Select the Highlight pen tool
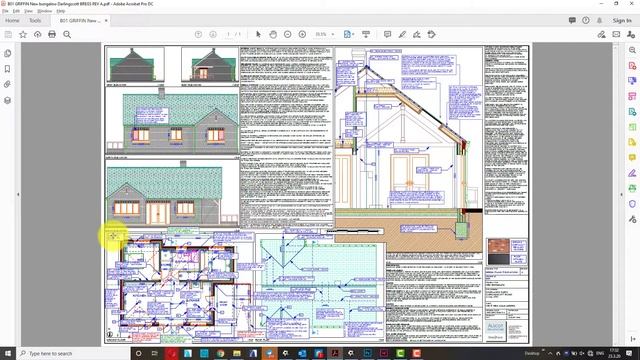The height and width of the screenshot is (360, 640). [x=402, y=35]
